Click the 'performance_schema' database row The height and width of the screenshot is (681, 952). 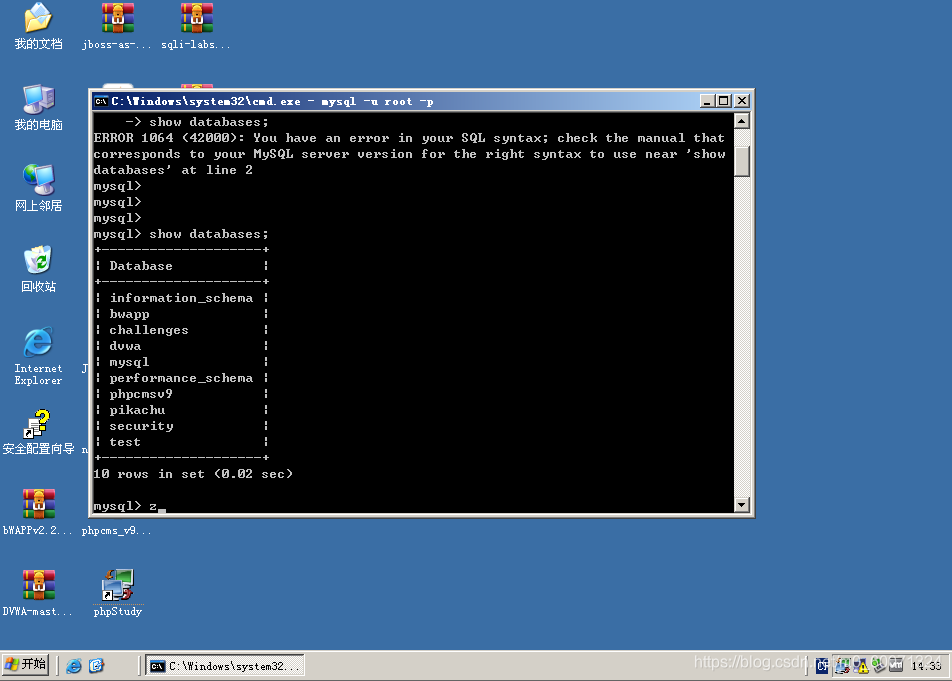click(181, 378)
